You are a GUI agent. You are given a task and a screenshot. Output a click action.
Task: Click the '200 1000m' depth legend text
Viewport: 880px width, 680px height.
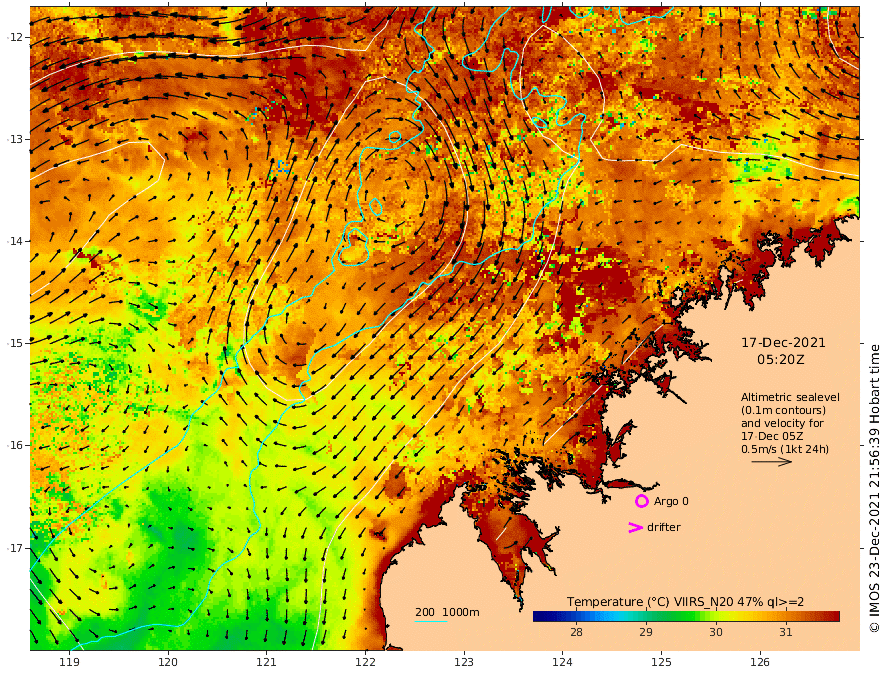447,612
